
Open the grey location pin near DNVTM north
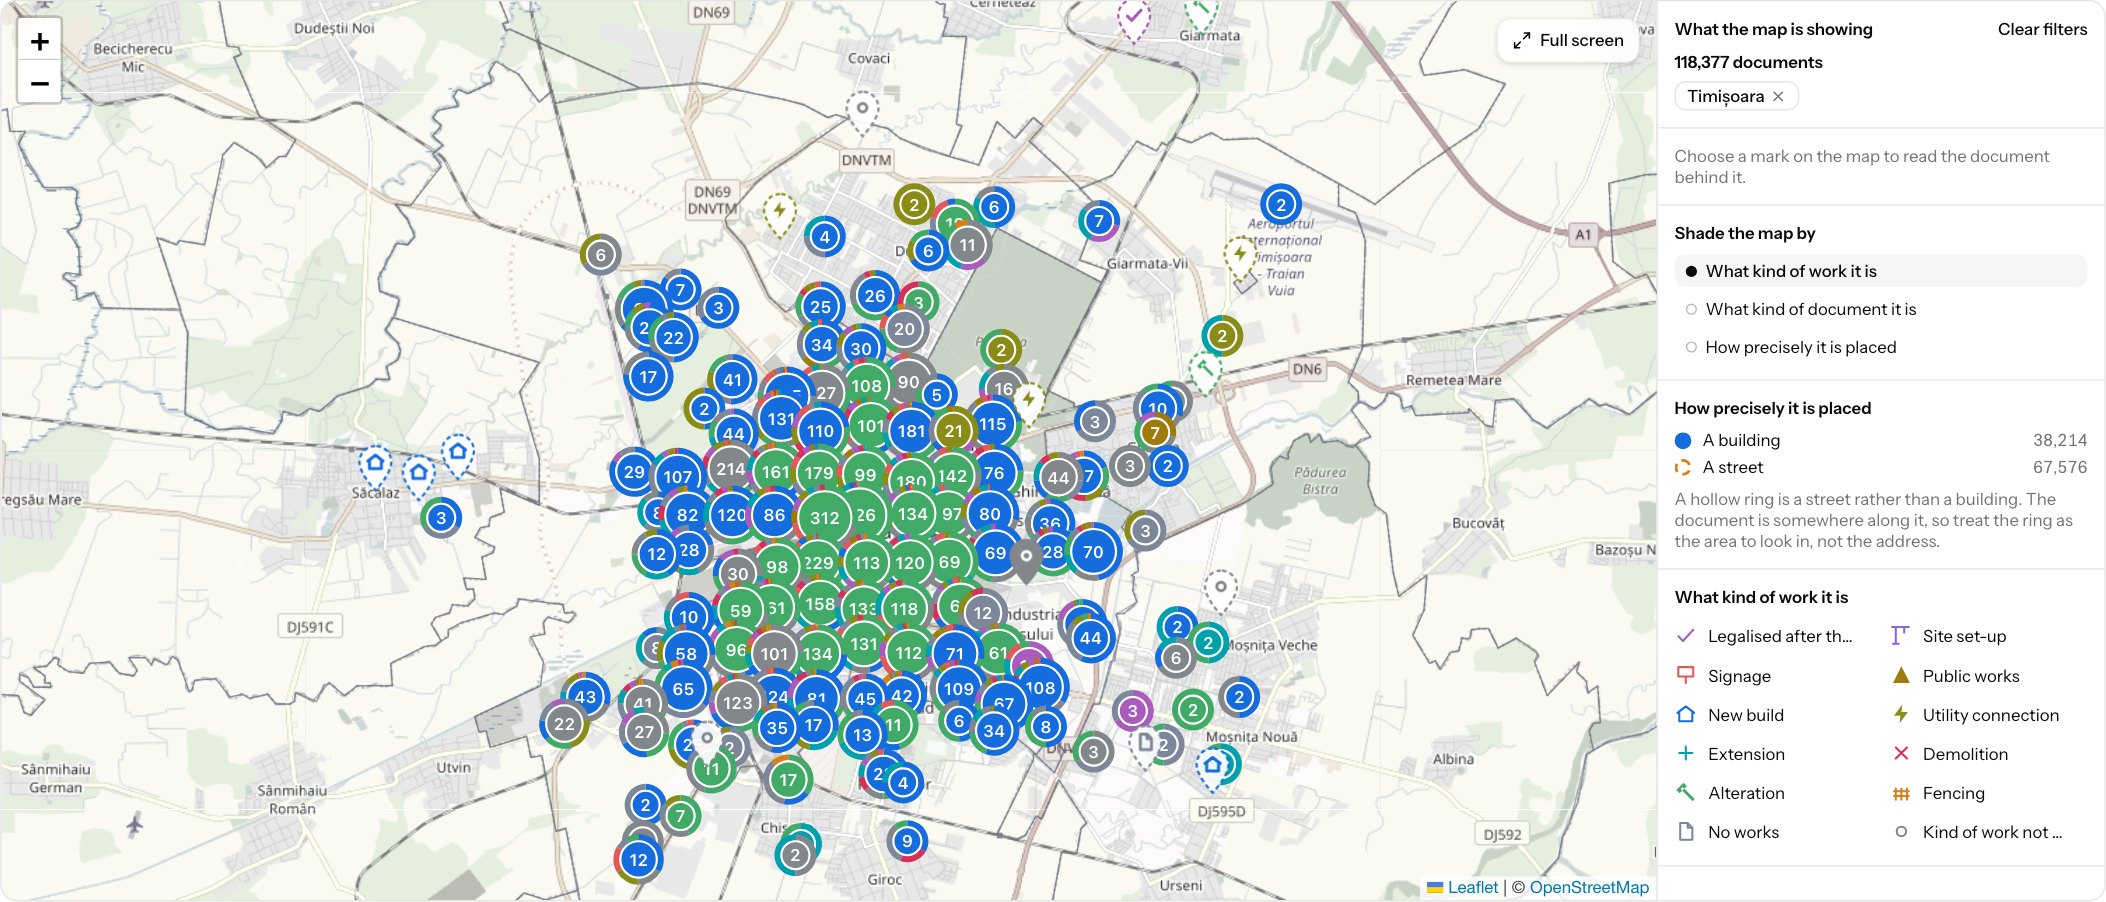(x=862, y=111)
